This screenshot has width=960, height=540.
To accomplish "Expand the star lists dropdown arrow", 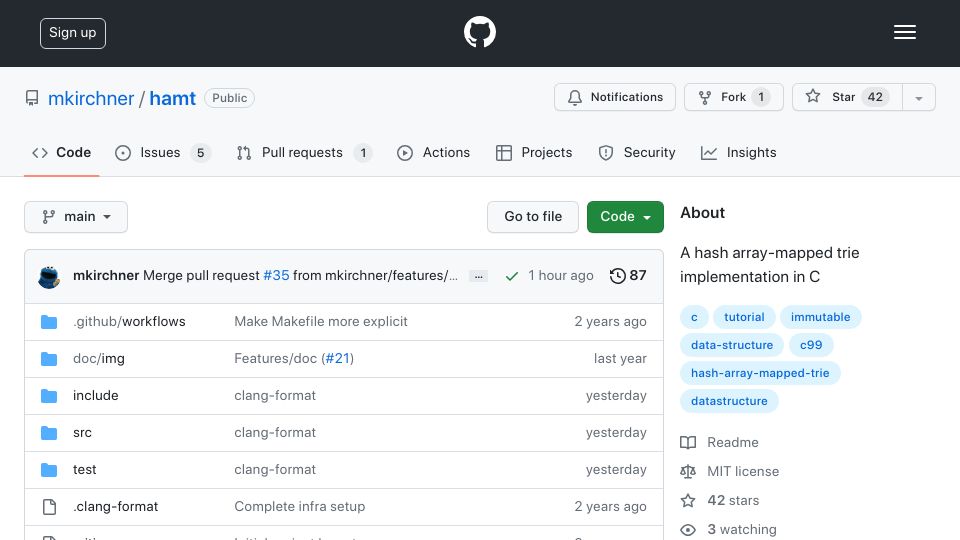I will 918,97.
